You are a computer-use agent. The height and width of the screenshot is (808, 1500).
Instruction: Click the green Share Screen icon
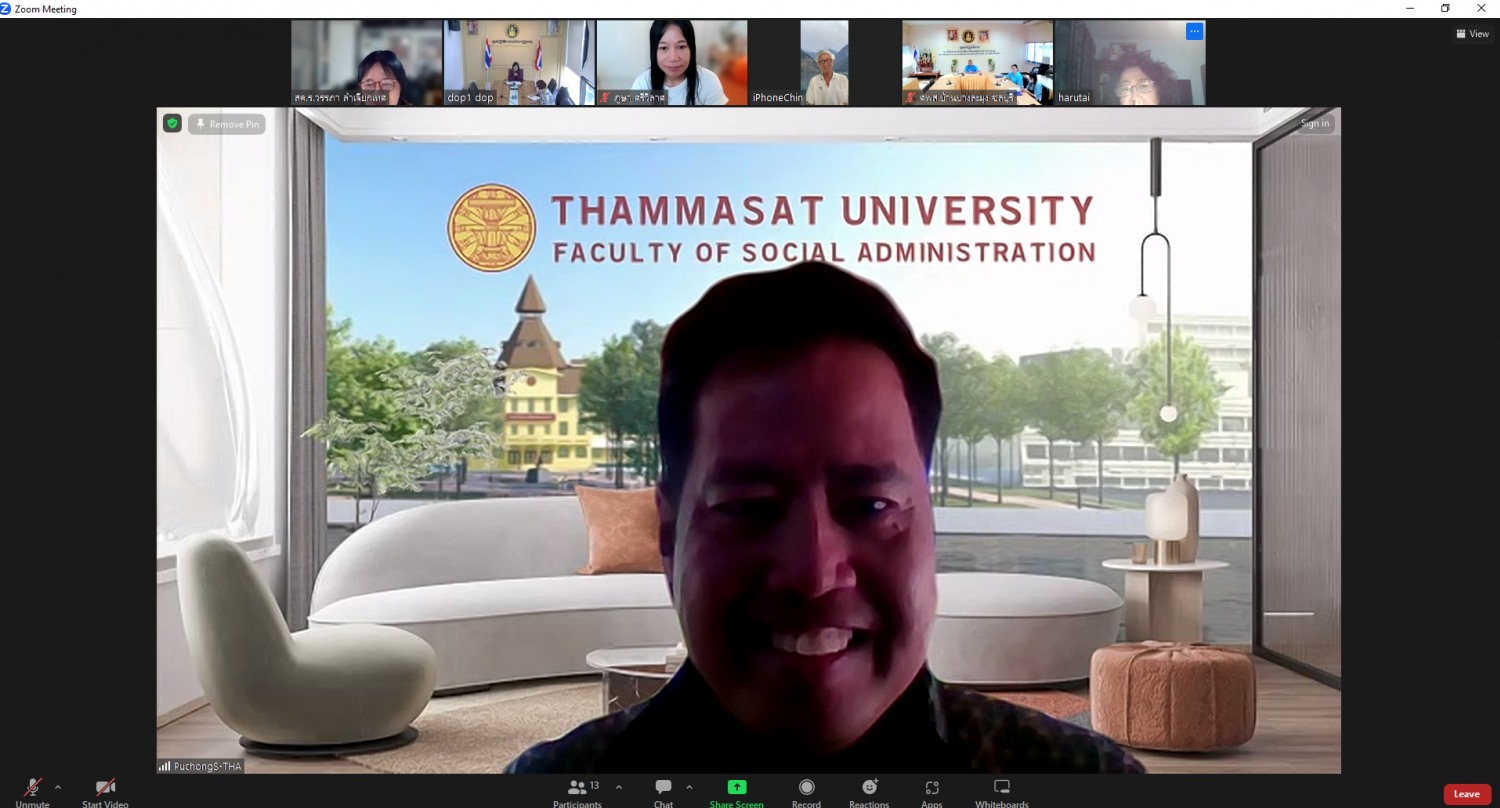(x=737, y=787)
